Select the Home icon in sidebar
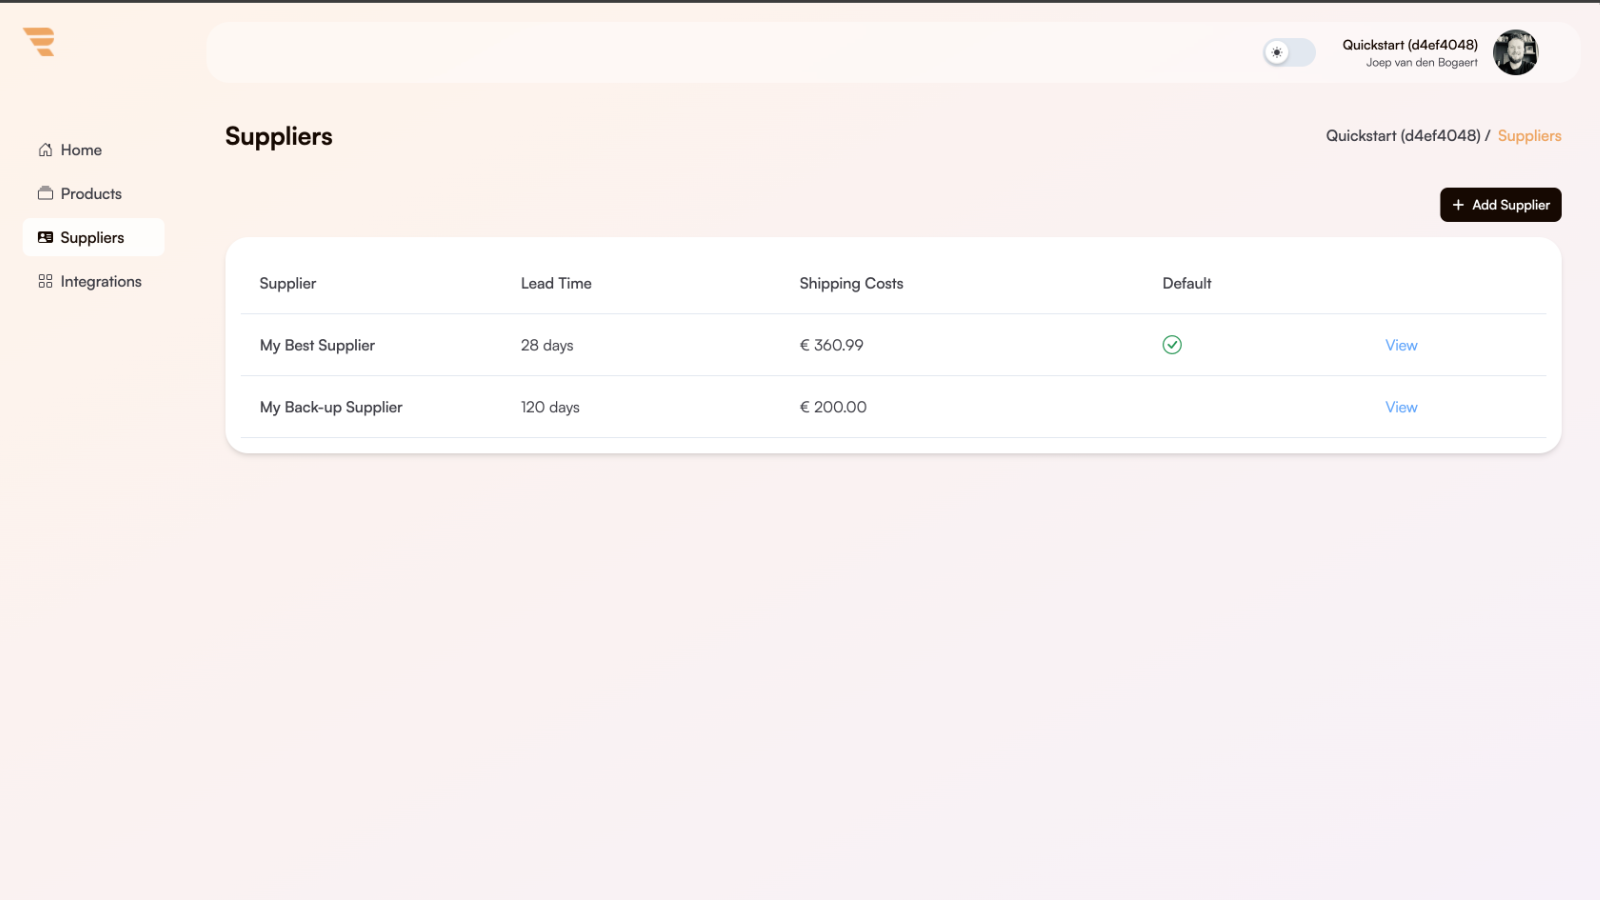 tap(45, 149)
